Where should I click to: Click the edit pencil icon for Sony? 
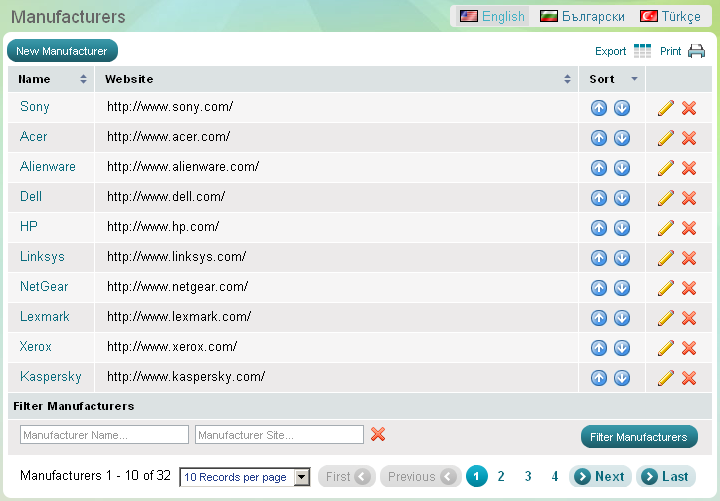tap(666, 108)
